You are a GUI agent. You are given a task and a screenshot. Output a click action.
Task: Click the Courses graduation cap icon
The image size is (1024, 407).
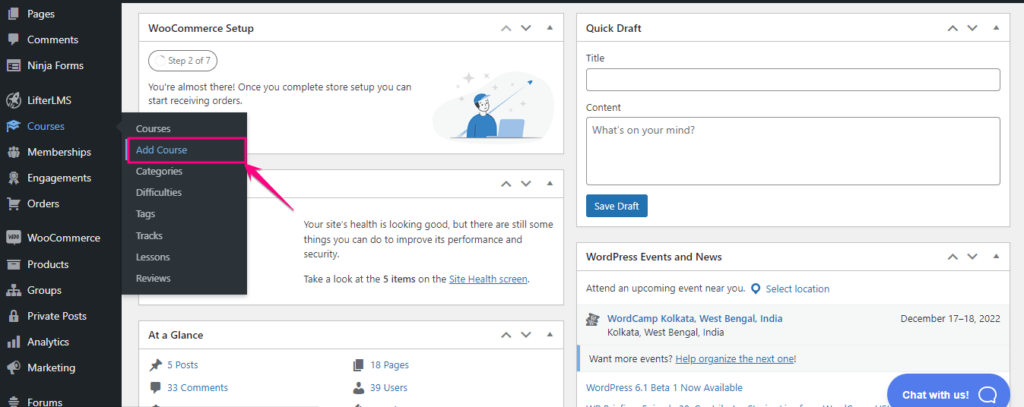(x=13, y=126)
